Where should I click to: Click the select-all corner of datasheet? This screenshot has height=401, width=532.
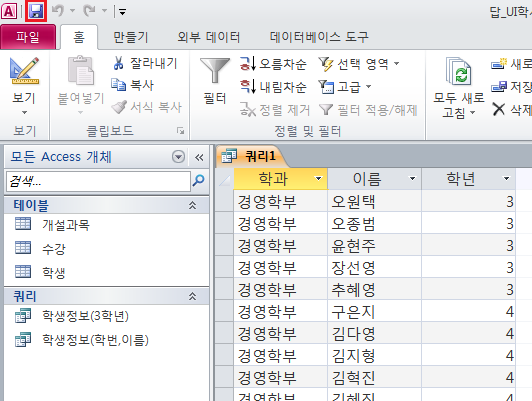[x=224, y=178]
